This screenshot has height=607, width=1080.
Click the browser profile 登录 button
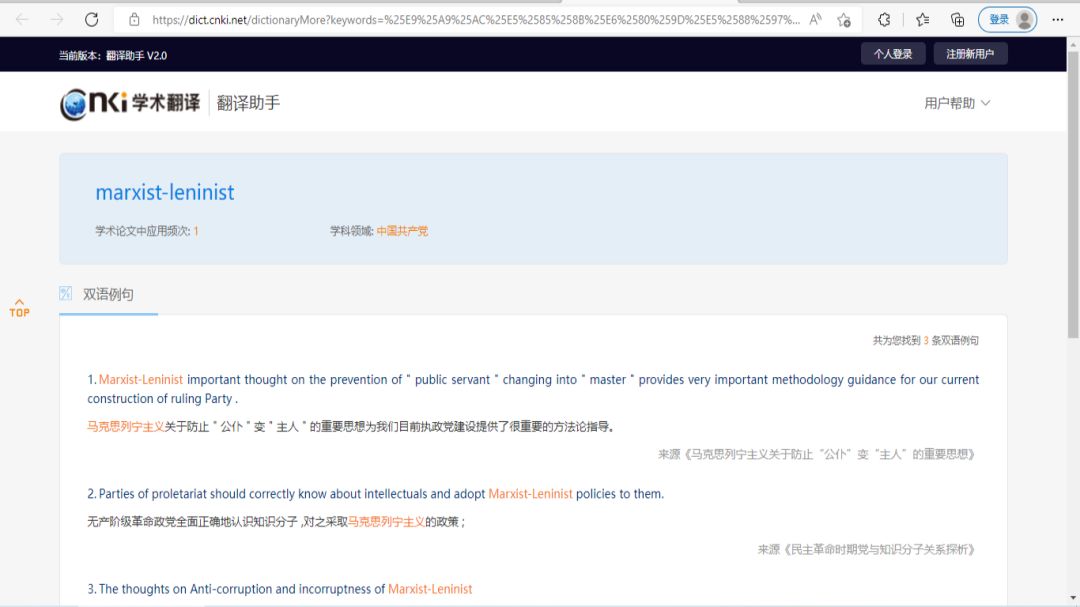coord(1008,19)
